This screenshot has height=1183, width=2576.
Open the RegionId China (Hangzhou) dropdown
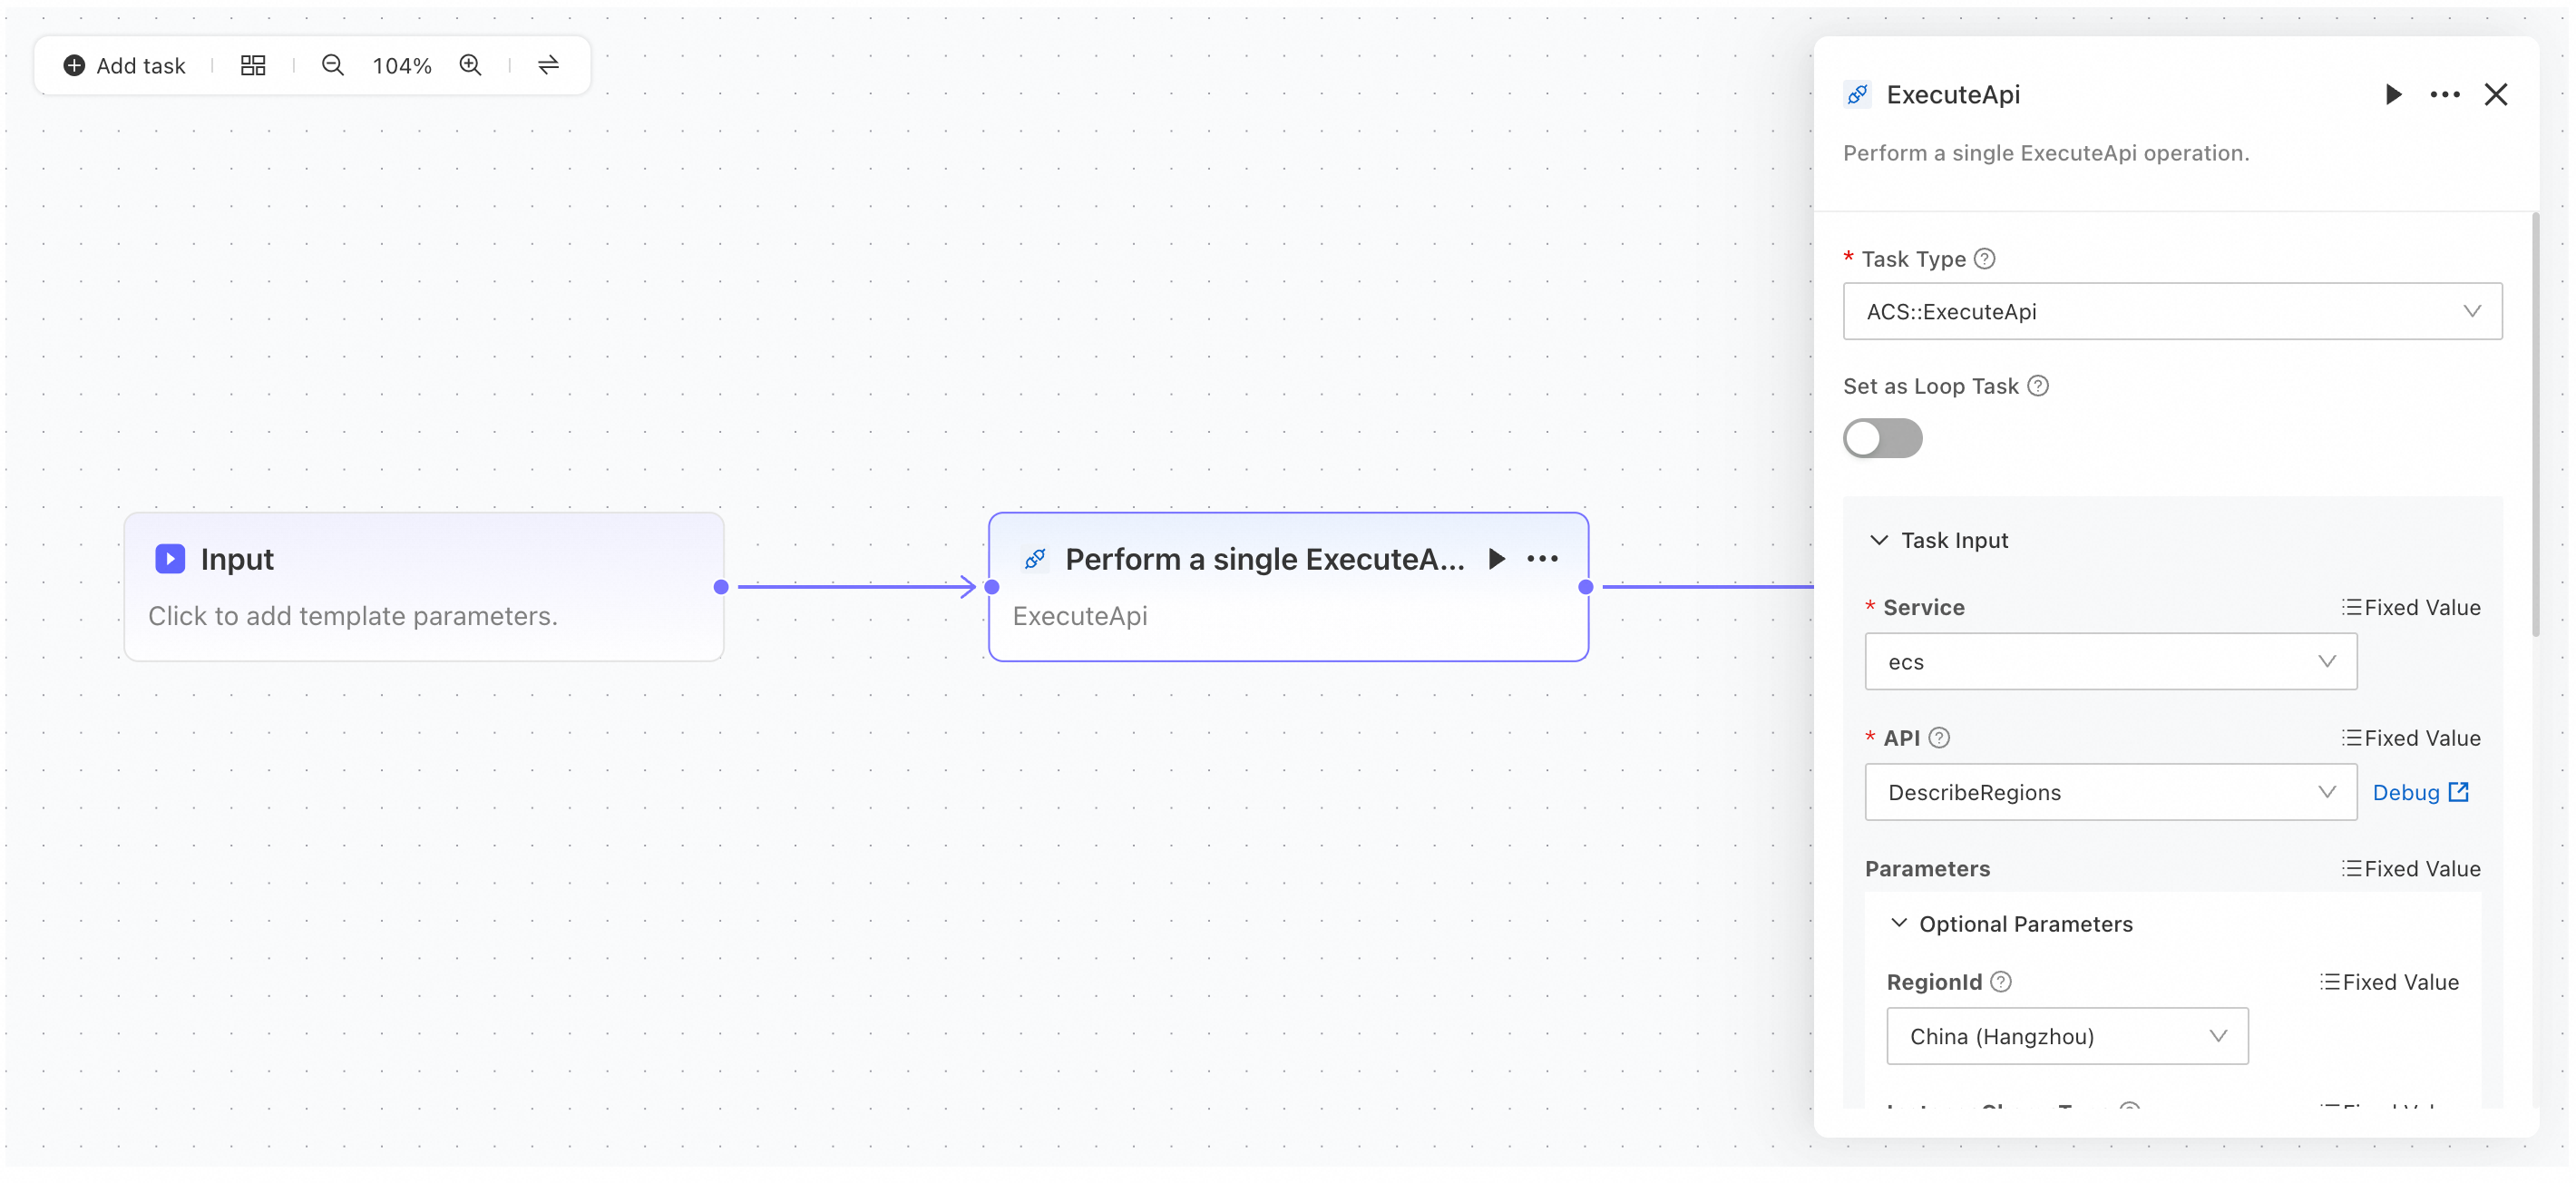pos(2067,1037)
